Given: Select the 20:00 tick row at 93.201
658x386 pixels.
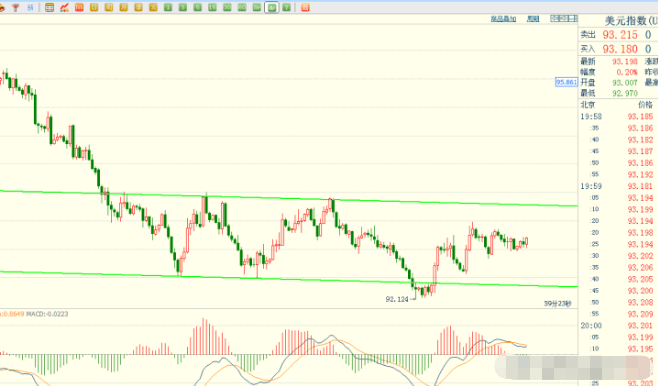Looking at the screenshot, I should [618, 326].
